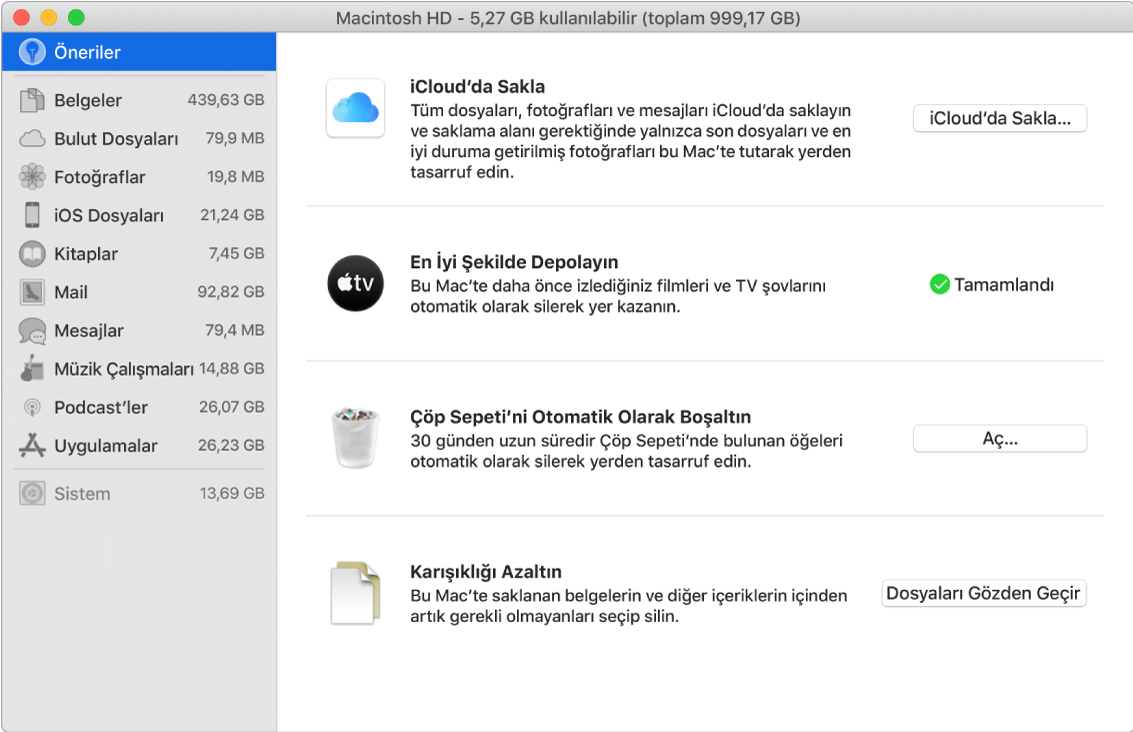
Task: Click the Dosyaları Gözden Geçir button
Action: tap(983, 593)
